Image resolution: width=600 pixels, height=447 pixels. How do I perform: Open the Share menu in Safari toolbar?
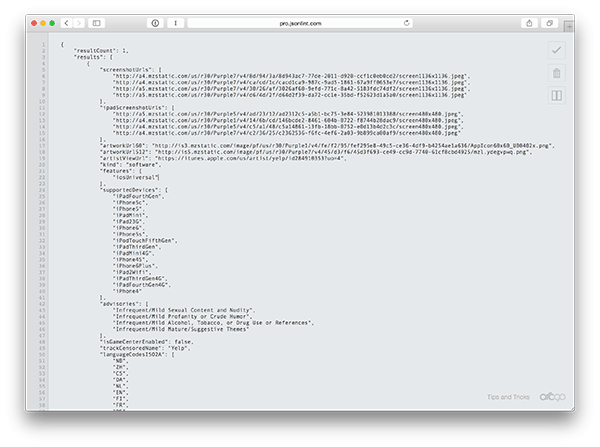coord(551,22)
